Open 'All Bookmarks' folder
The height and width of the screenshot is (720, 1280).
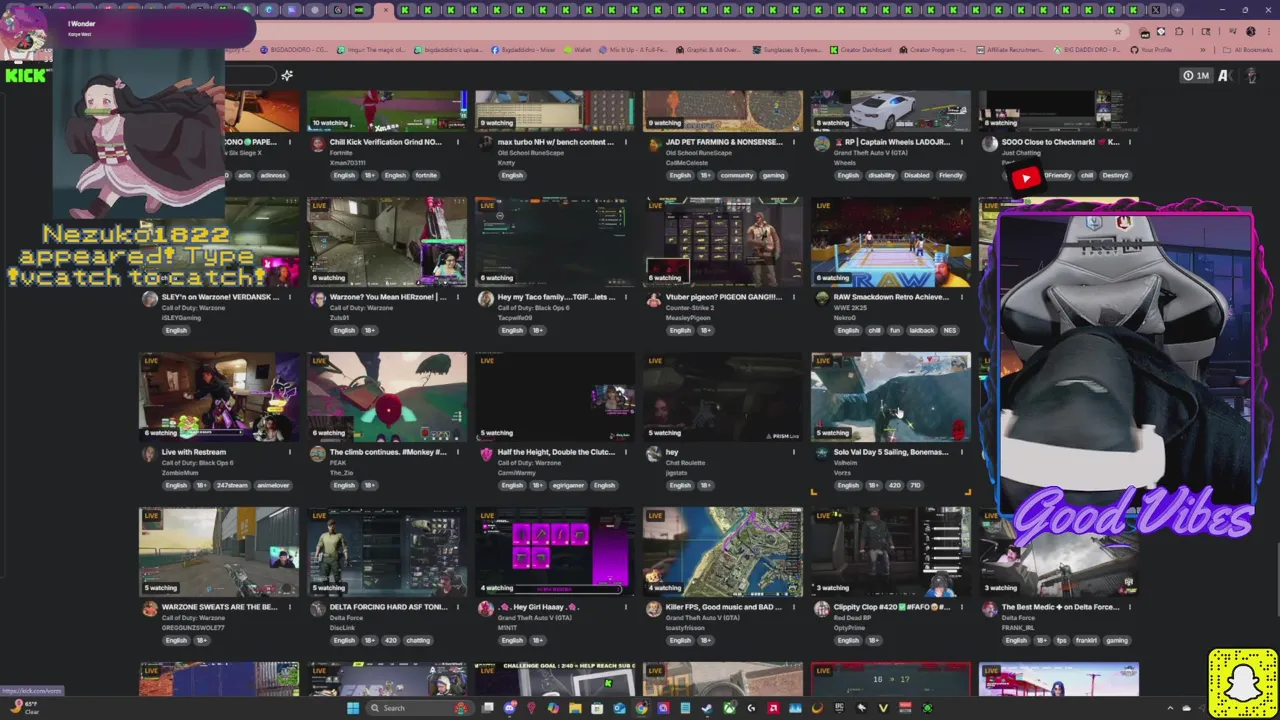coord(1249,49)
